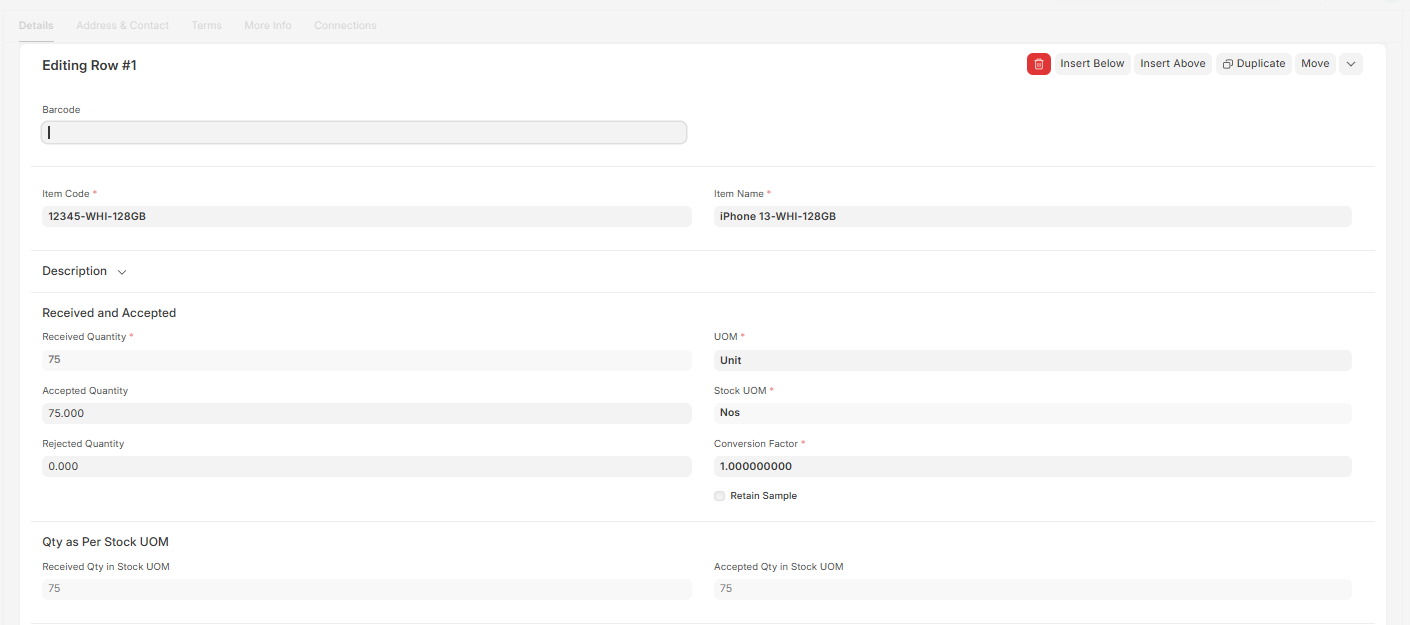Click the Insert Below button

pyautogui.click(x=1092, y=64)
